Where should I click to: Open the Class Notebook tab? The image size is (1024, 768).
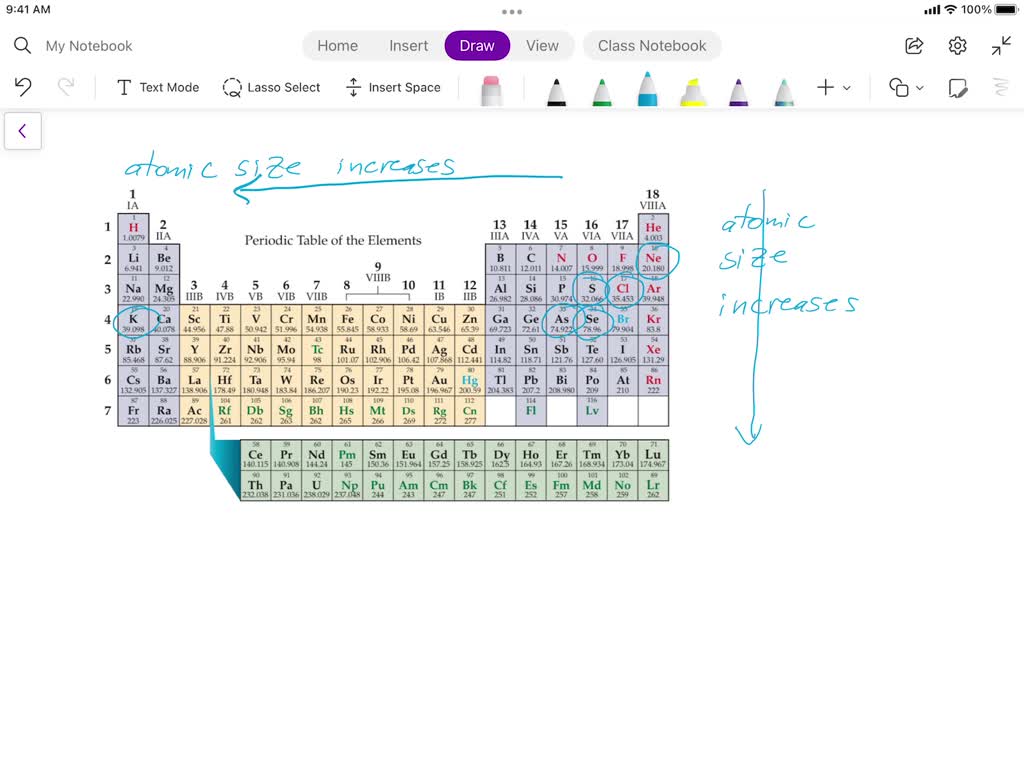[x=651, y=46]
